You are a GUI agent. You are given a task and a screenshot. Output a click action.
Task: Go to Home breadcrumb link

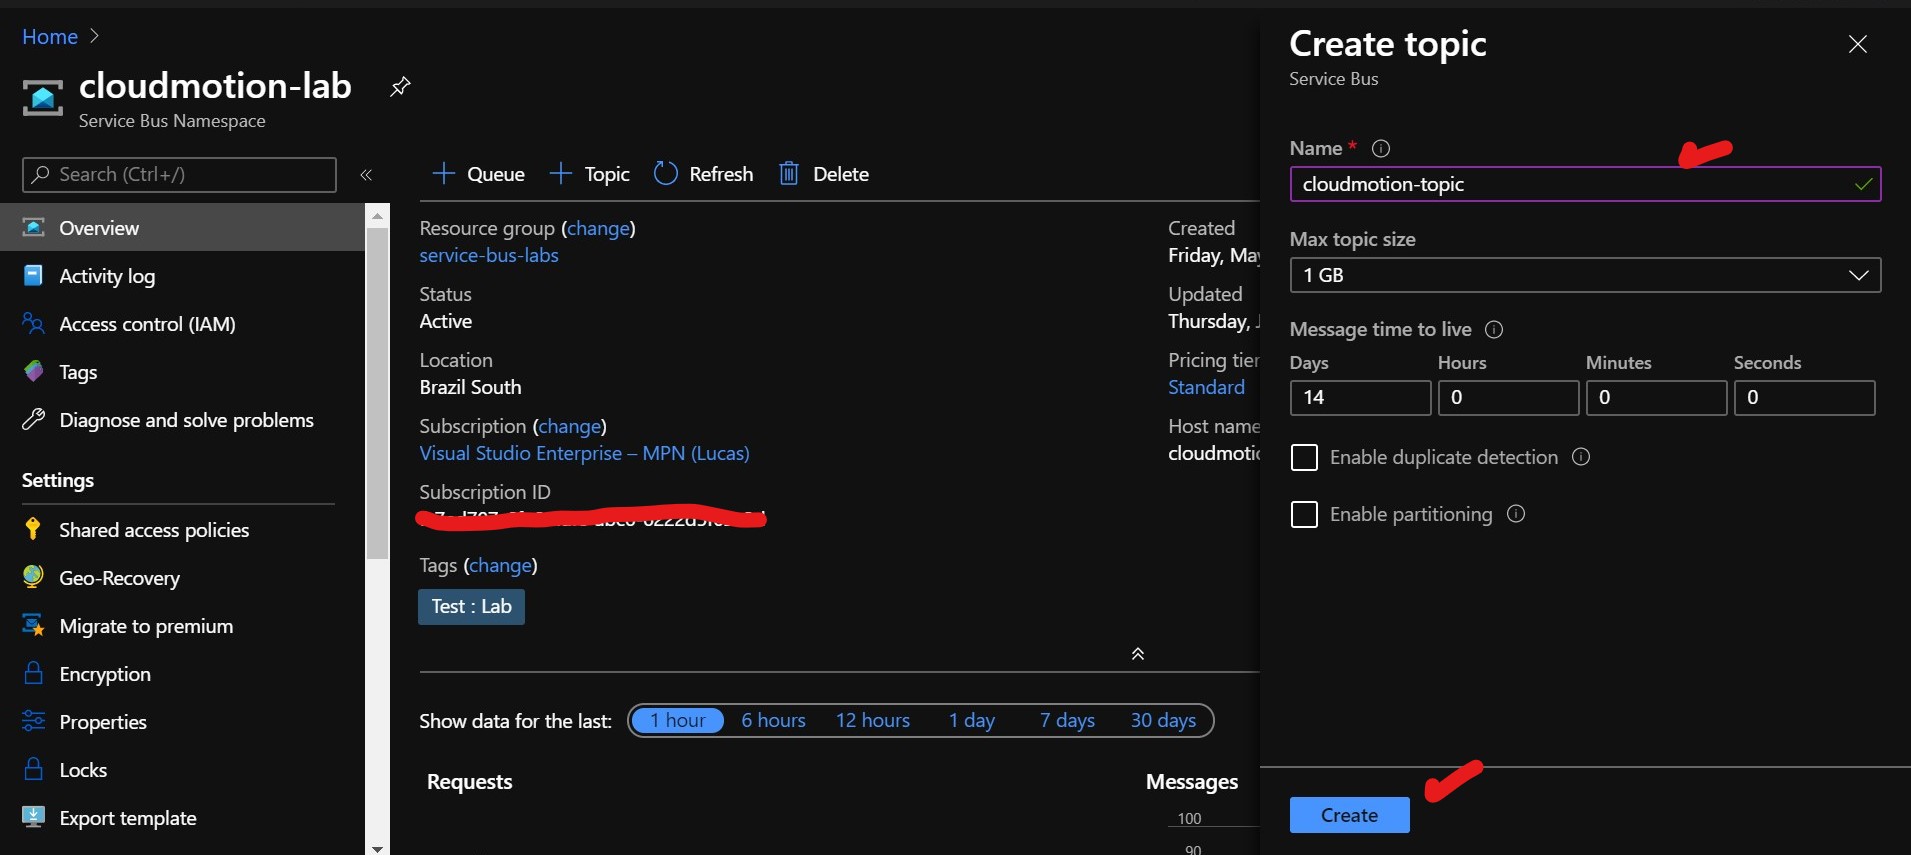50,37
